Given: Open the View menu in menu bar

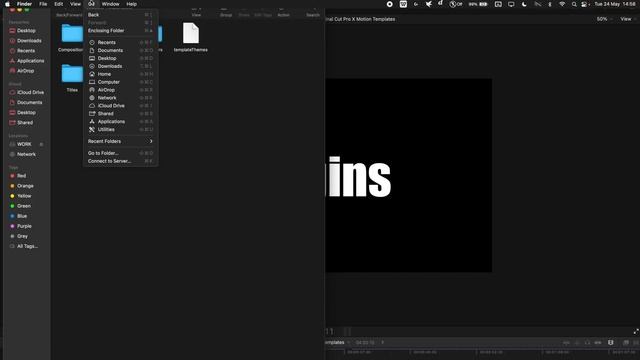Looking at the screenshot, I should pyautogui.click(x=75, y=4).
